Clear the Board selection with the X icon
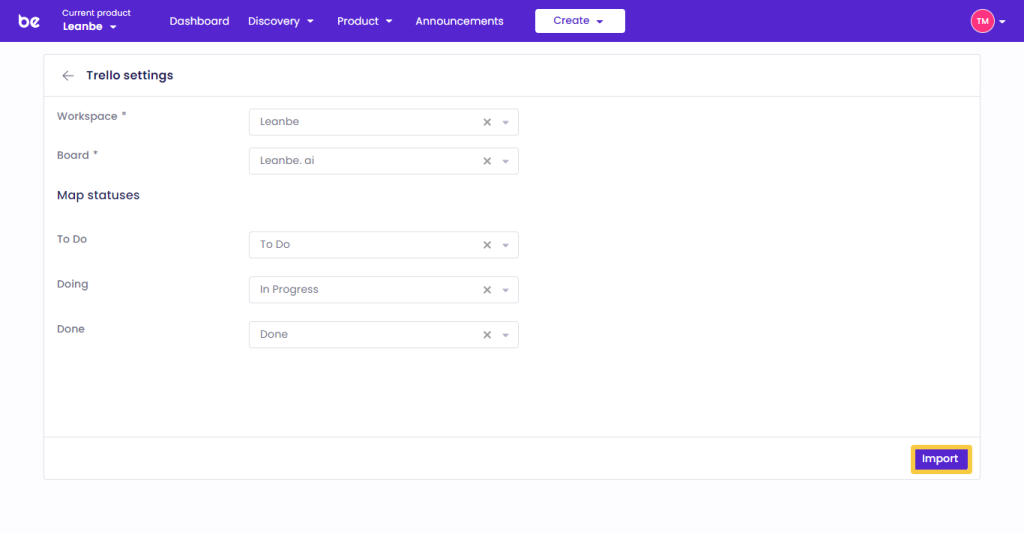The width and height of the screenshot is (1024, 534). point(487,161)
